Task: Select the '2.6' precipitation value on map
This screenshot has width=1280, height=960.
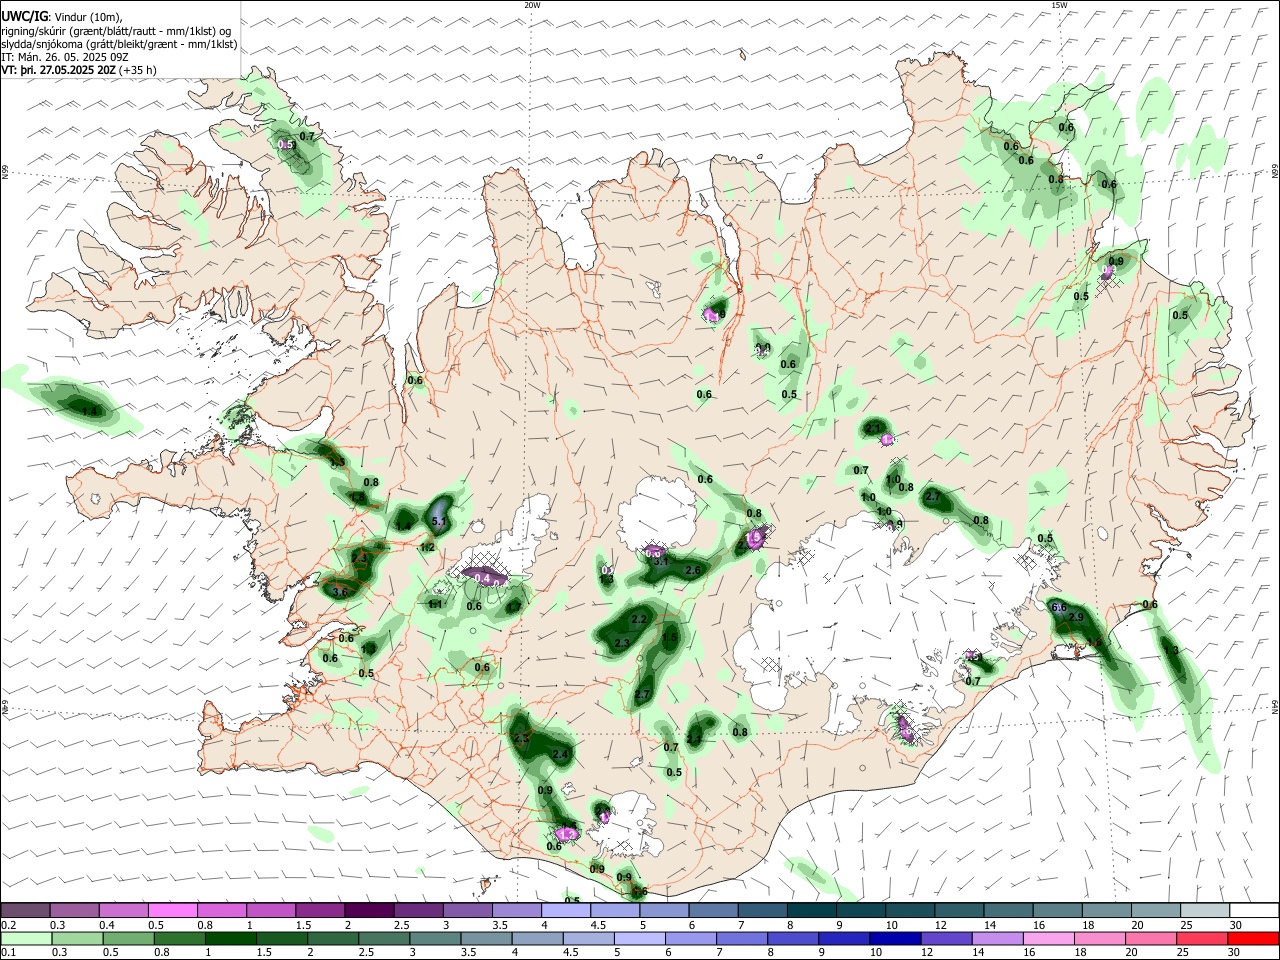Action: tap(693, 569)
